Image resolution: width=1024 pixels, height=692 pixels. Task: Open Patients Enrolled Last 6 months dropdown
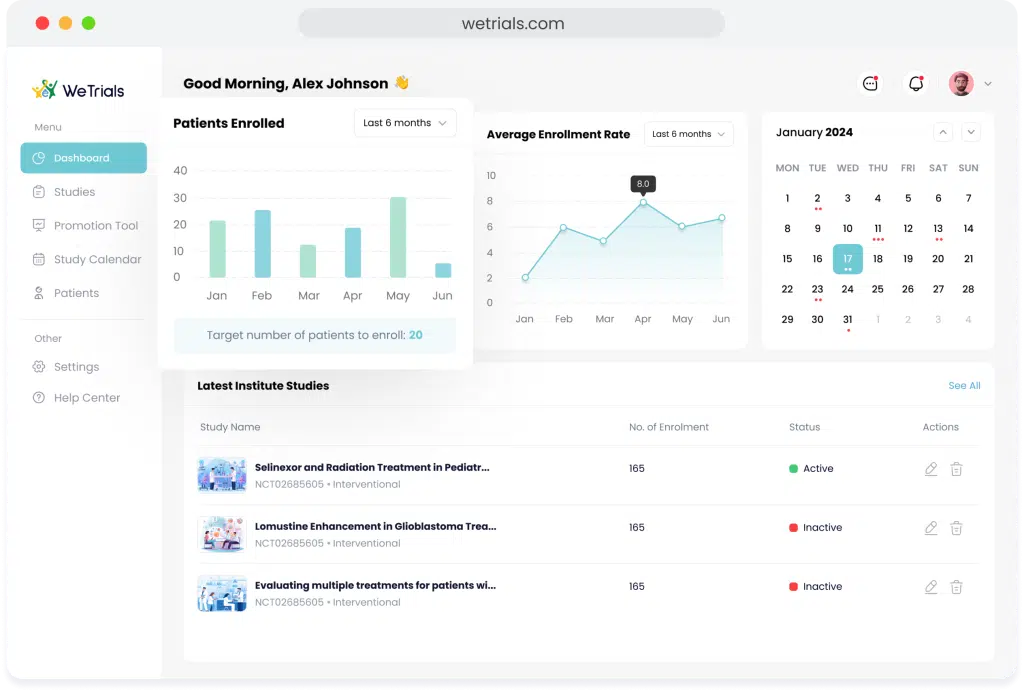(x=405, y=123)
